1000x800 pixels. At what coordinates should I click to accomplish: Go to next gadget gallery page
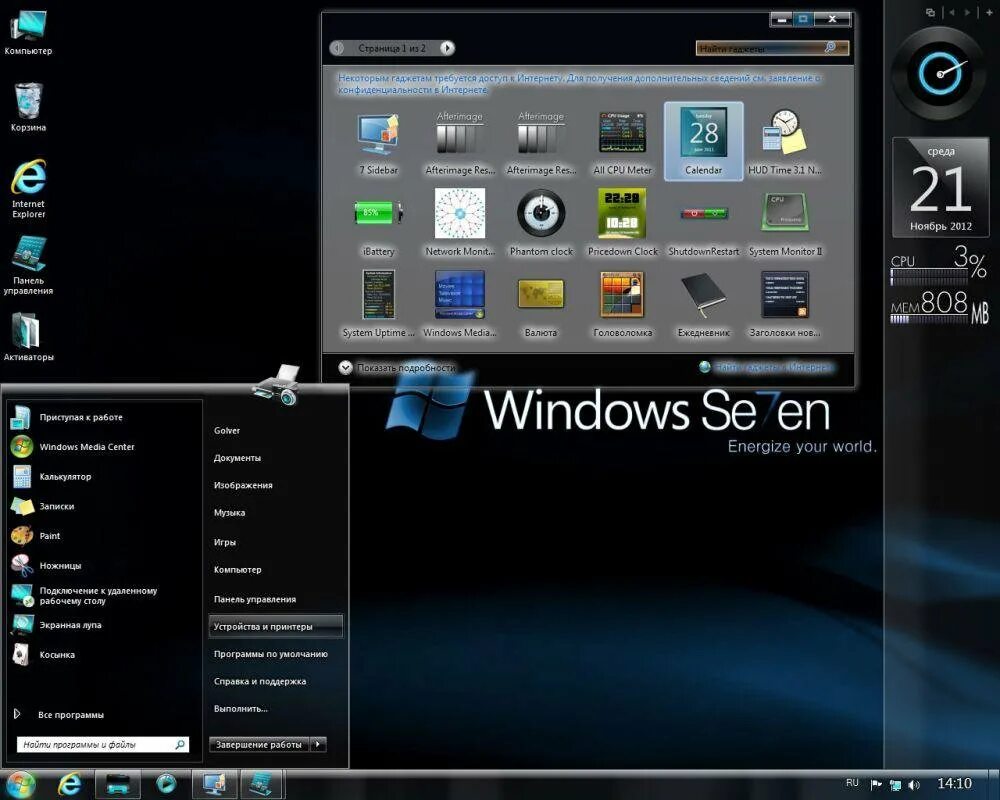pyautogui.click(x=447, y=48)
